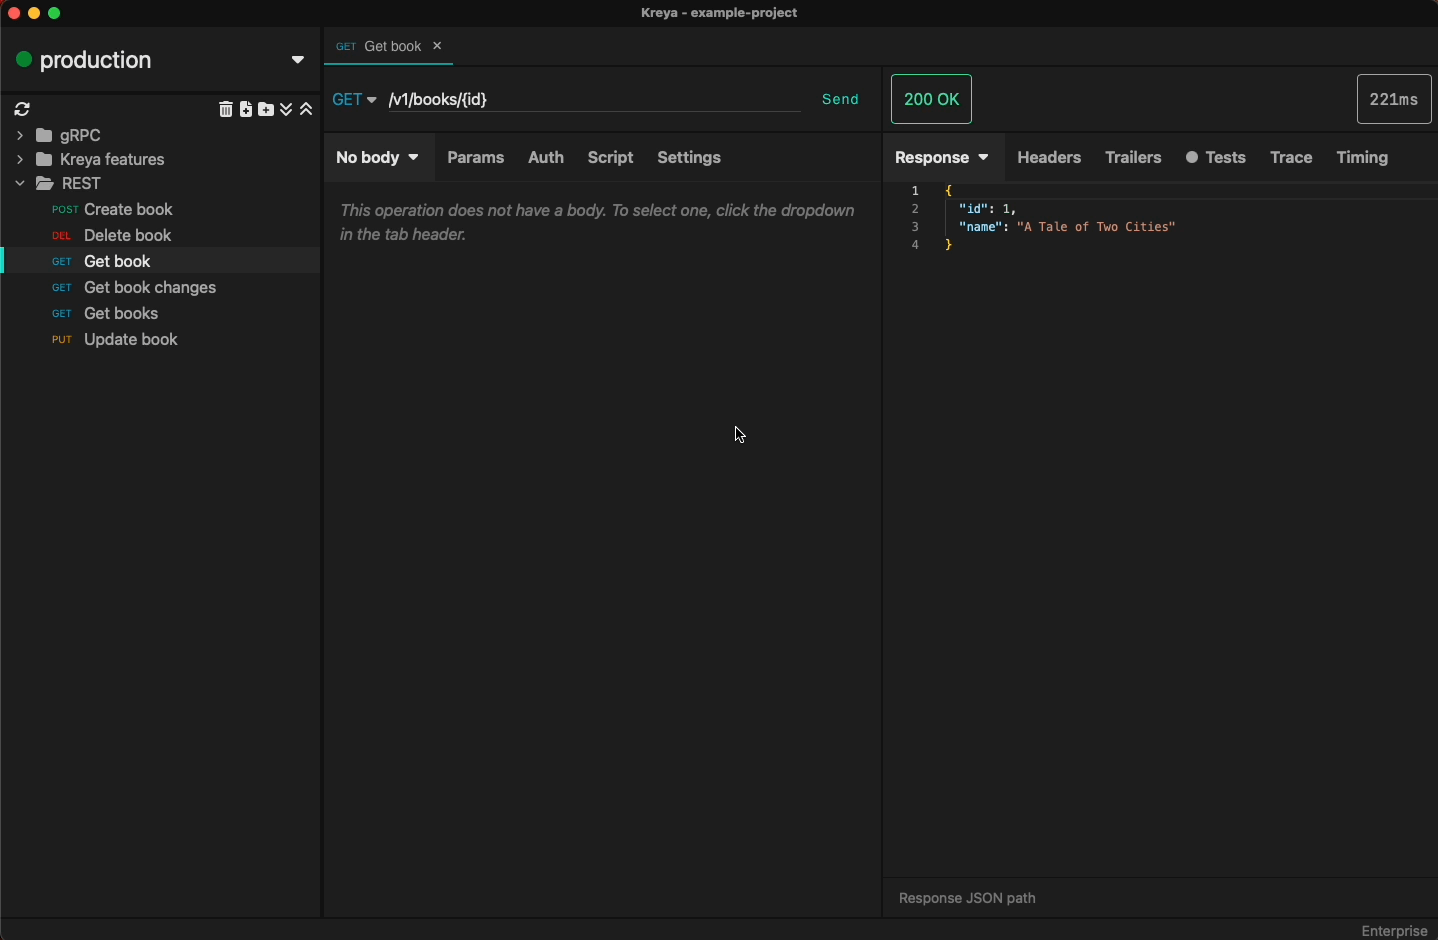Screen dimensions: 1438x940
Task: Click the Kreya features folder icon
Action: (45, 160)
